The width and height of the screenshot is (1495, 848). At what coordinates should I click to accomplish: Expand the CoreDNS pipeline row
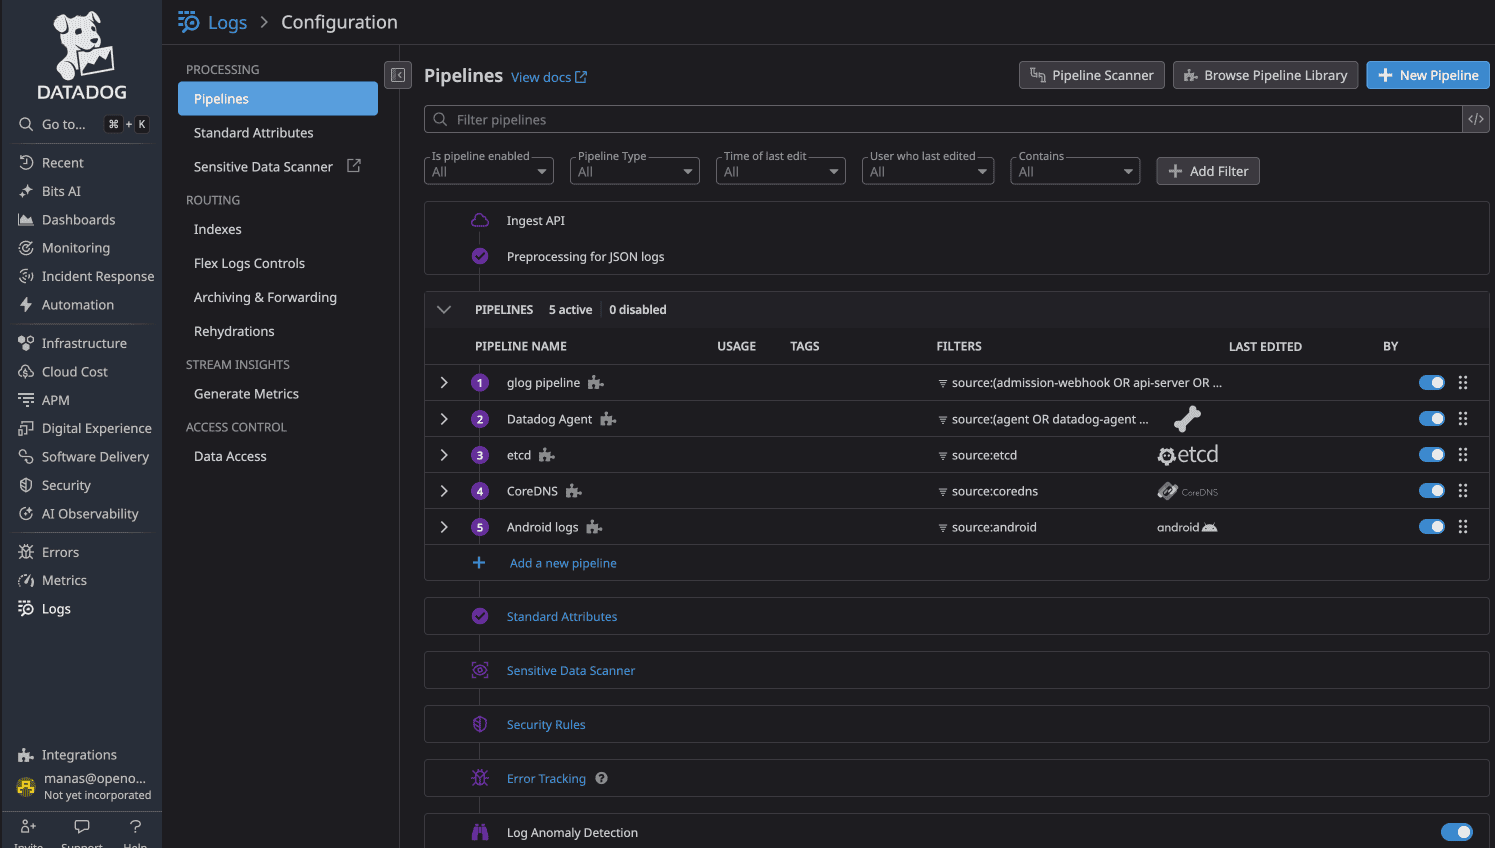(x=444, y=490)
